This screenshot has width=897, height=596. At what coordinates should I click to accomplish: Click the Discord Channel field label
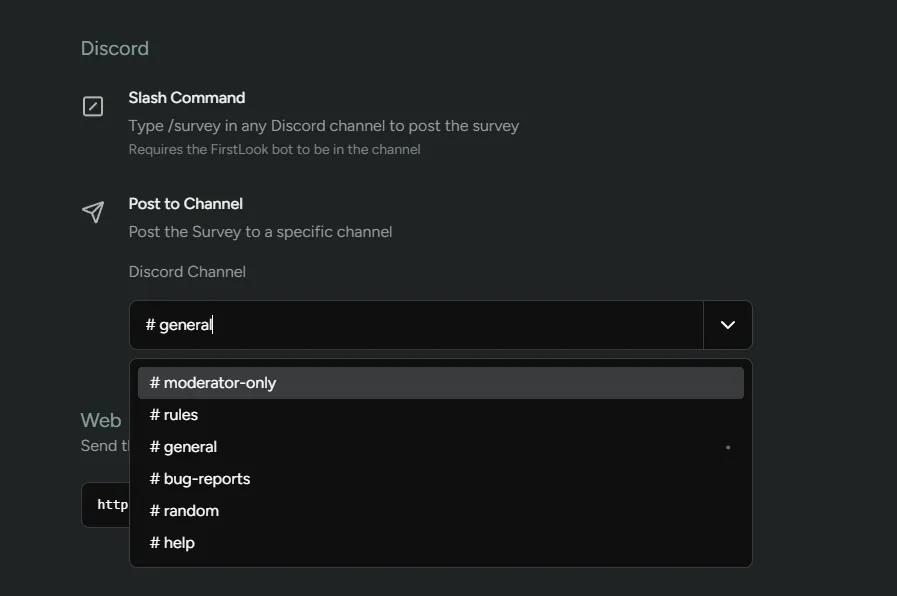coord(186,271)
